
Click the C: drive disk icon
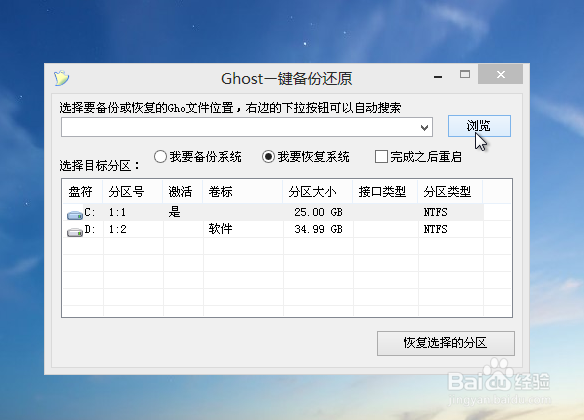(x=74, y=215)
